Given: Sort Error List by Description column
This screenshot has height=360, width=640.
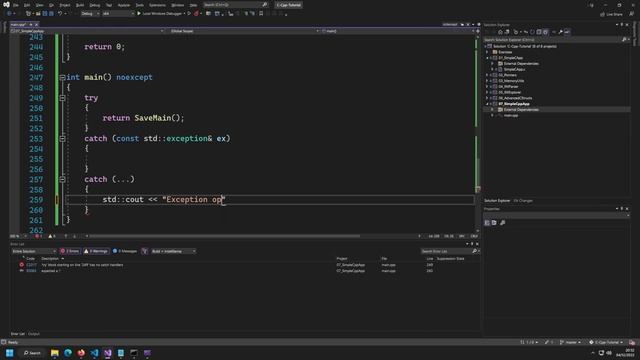Looking at the screenshot, I should [x=51, y=259].
